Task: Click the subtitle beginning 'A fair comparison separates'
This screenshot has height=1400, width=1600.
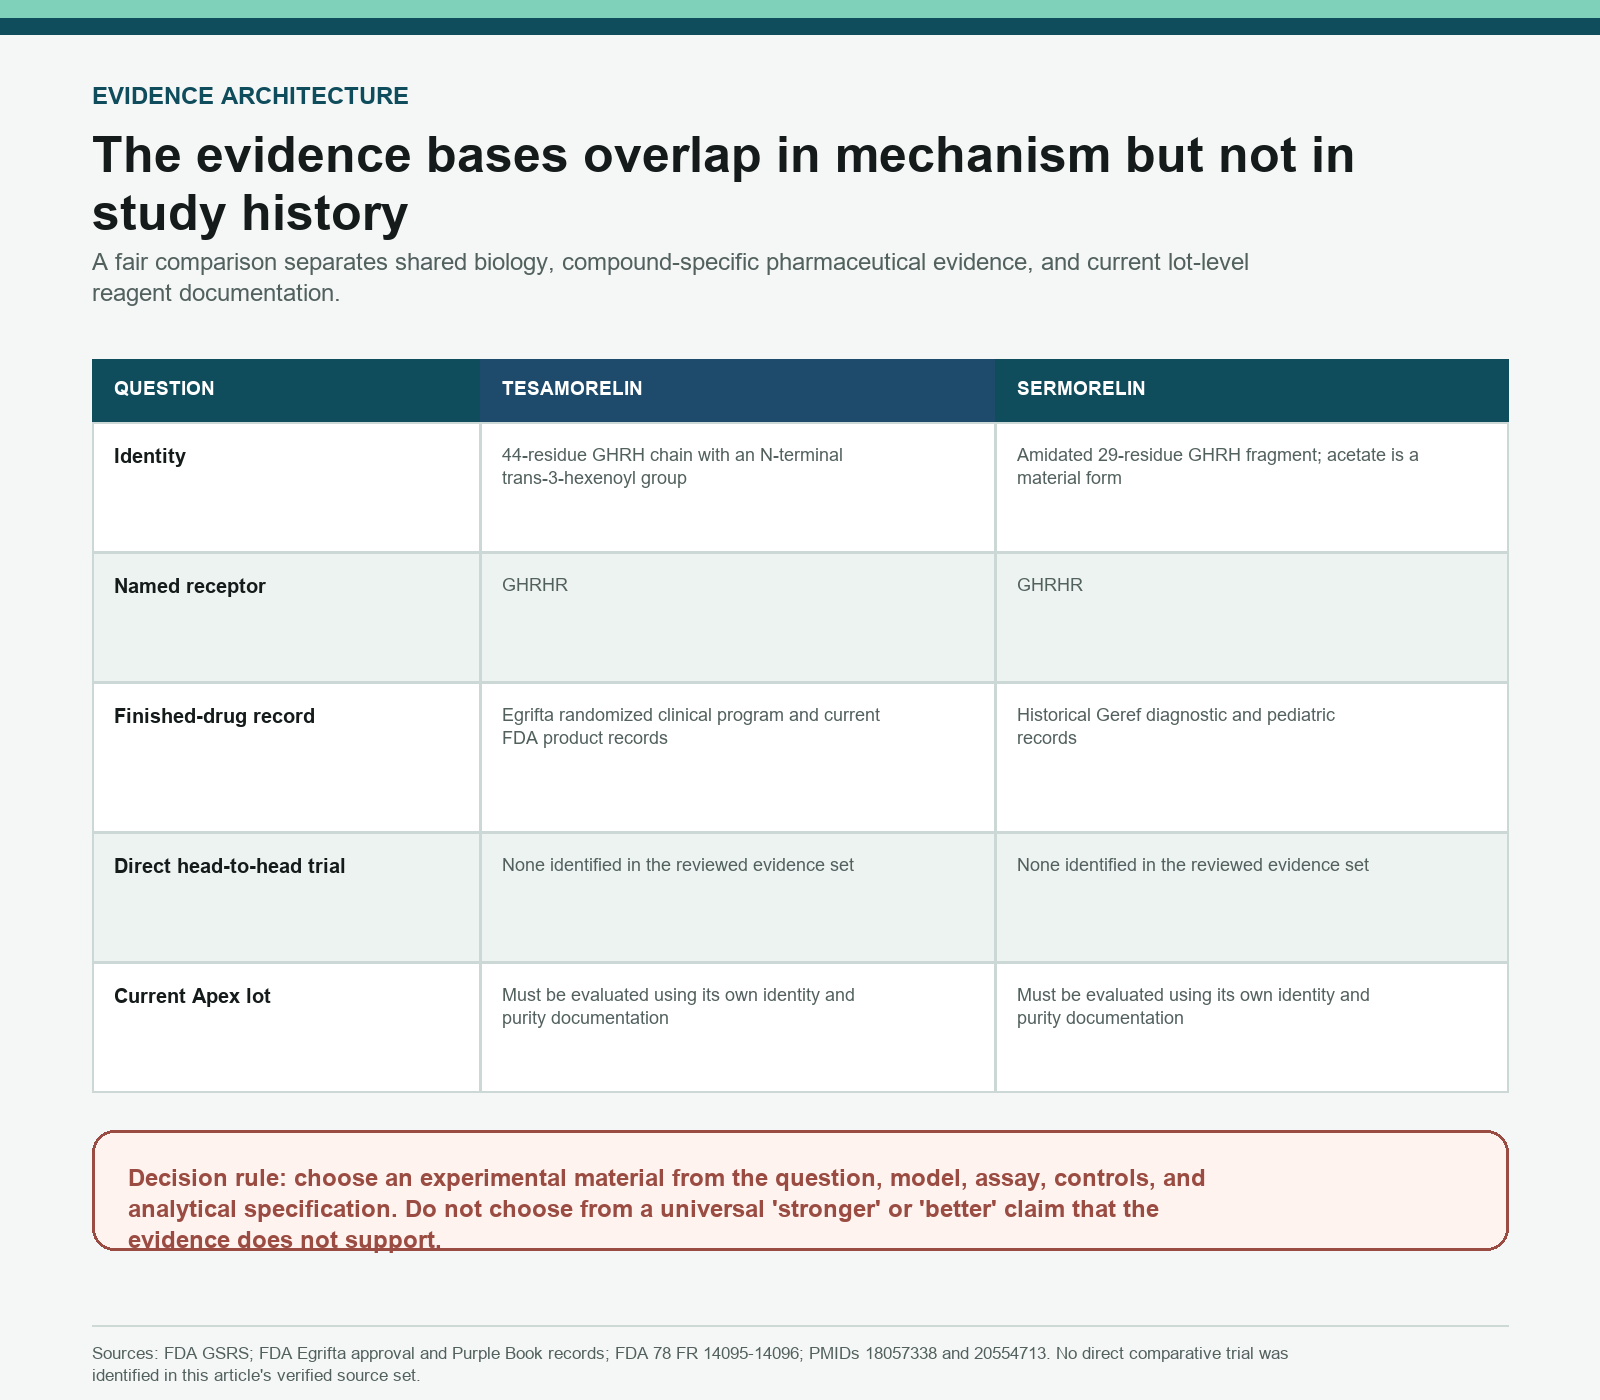Action: tap(670, 278)
